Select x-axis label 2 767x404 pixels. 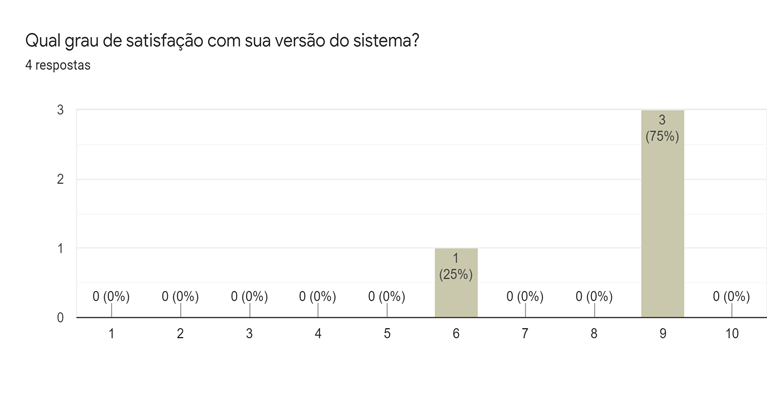coord(180,334)
